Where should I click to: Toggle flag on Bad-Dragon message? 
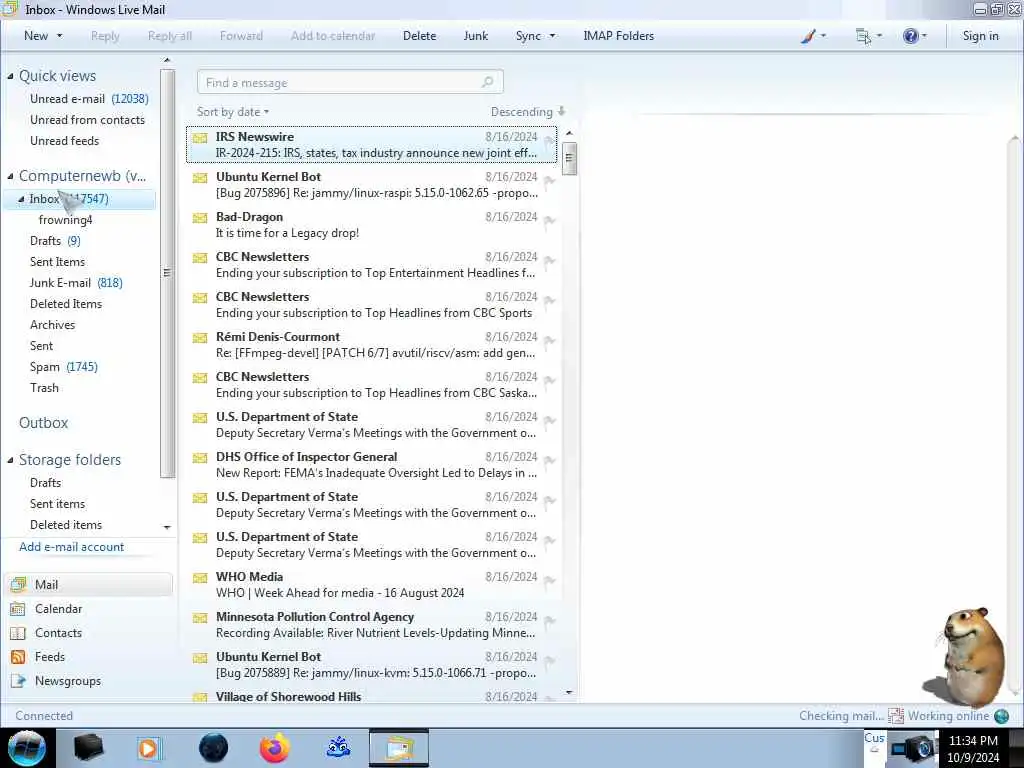tap(549, 221)
